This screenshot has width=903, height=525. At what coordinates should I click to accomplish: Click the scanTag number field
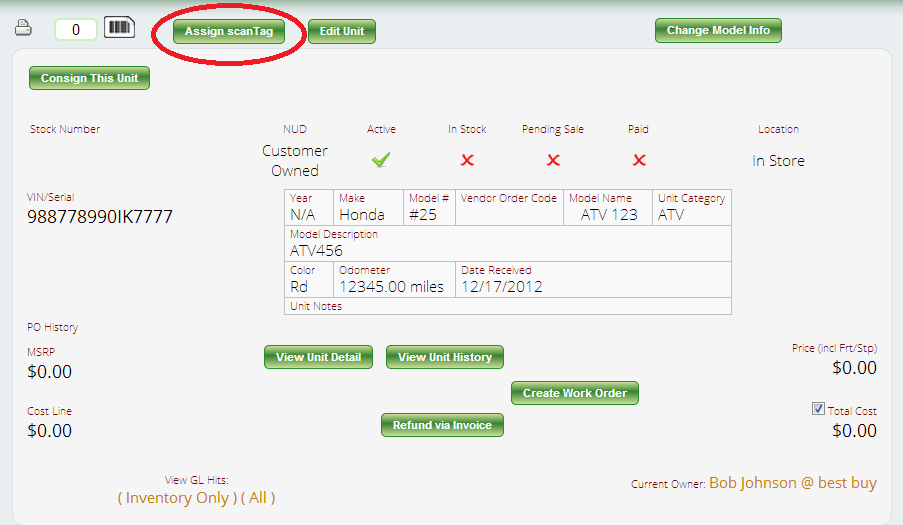76,30
